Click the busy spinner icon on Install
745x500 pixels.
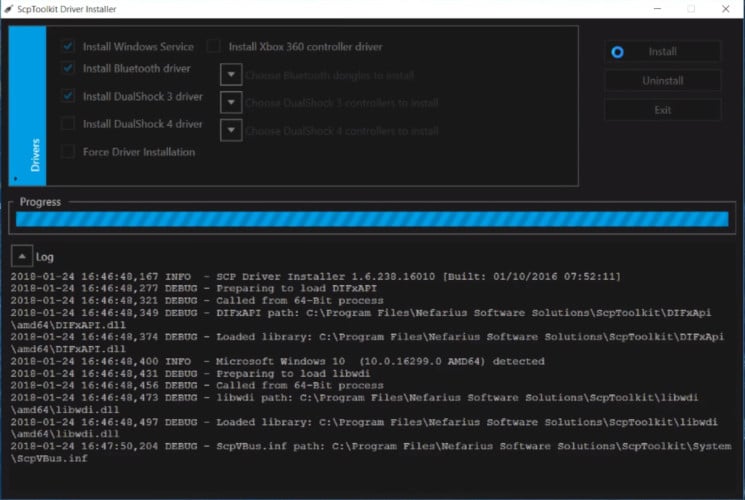click(617, 52)
